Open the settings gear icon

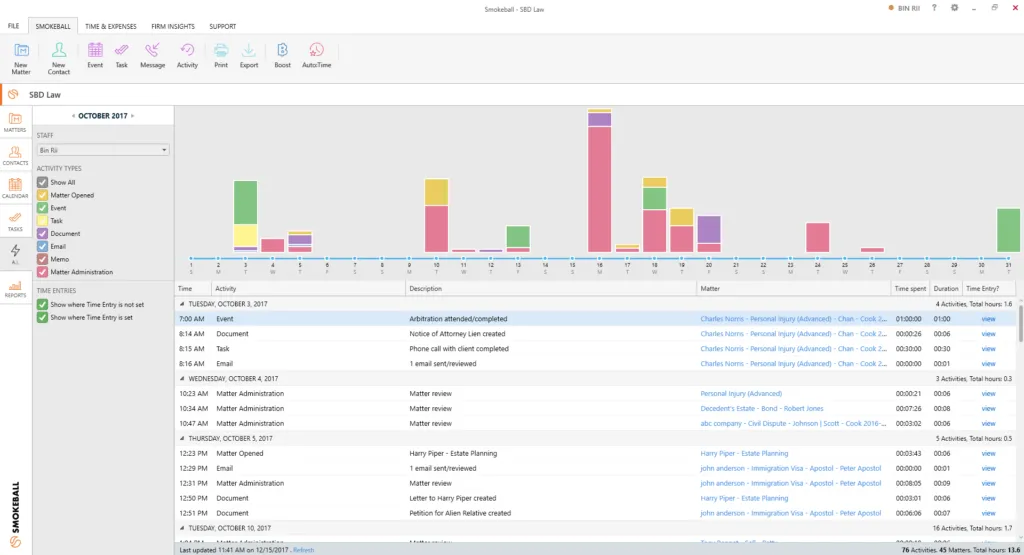[x=954, y=8]
